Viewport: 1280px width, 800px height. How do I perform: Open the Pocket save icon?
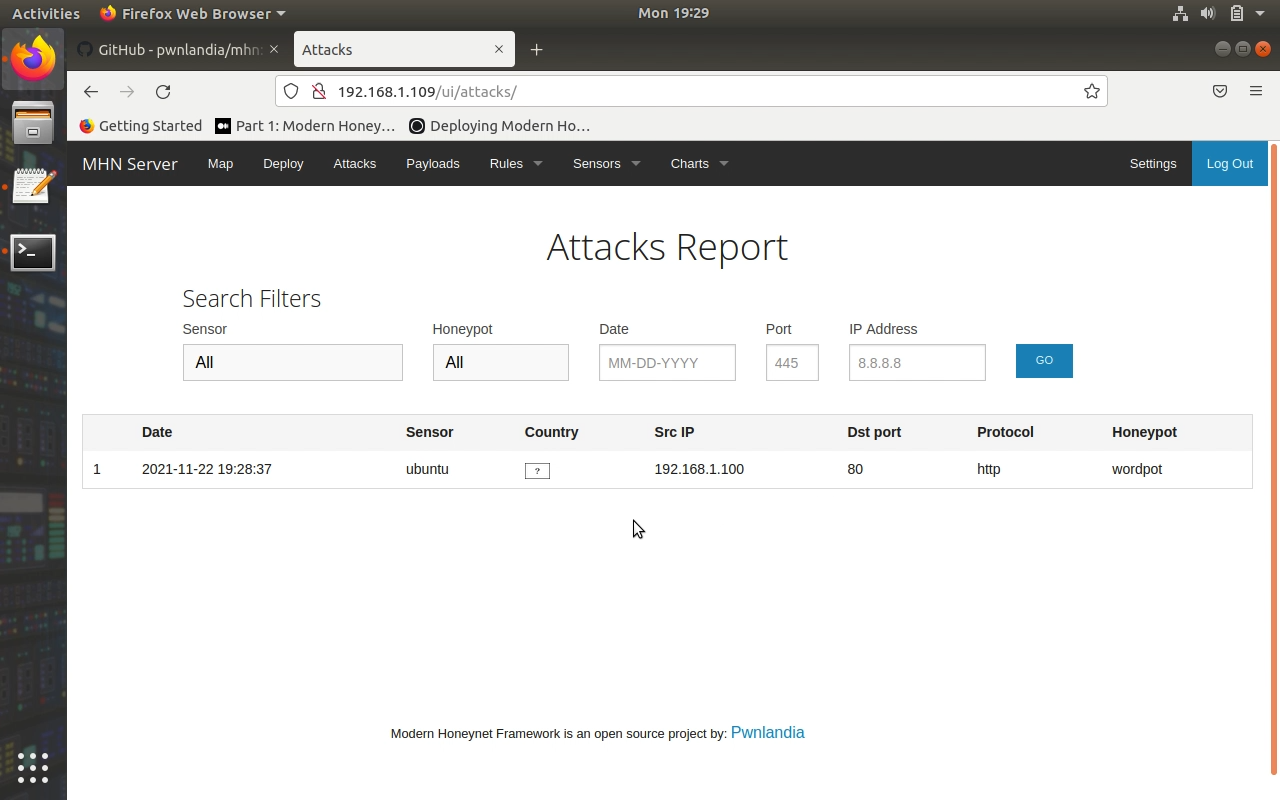coord(1220,92)
